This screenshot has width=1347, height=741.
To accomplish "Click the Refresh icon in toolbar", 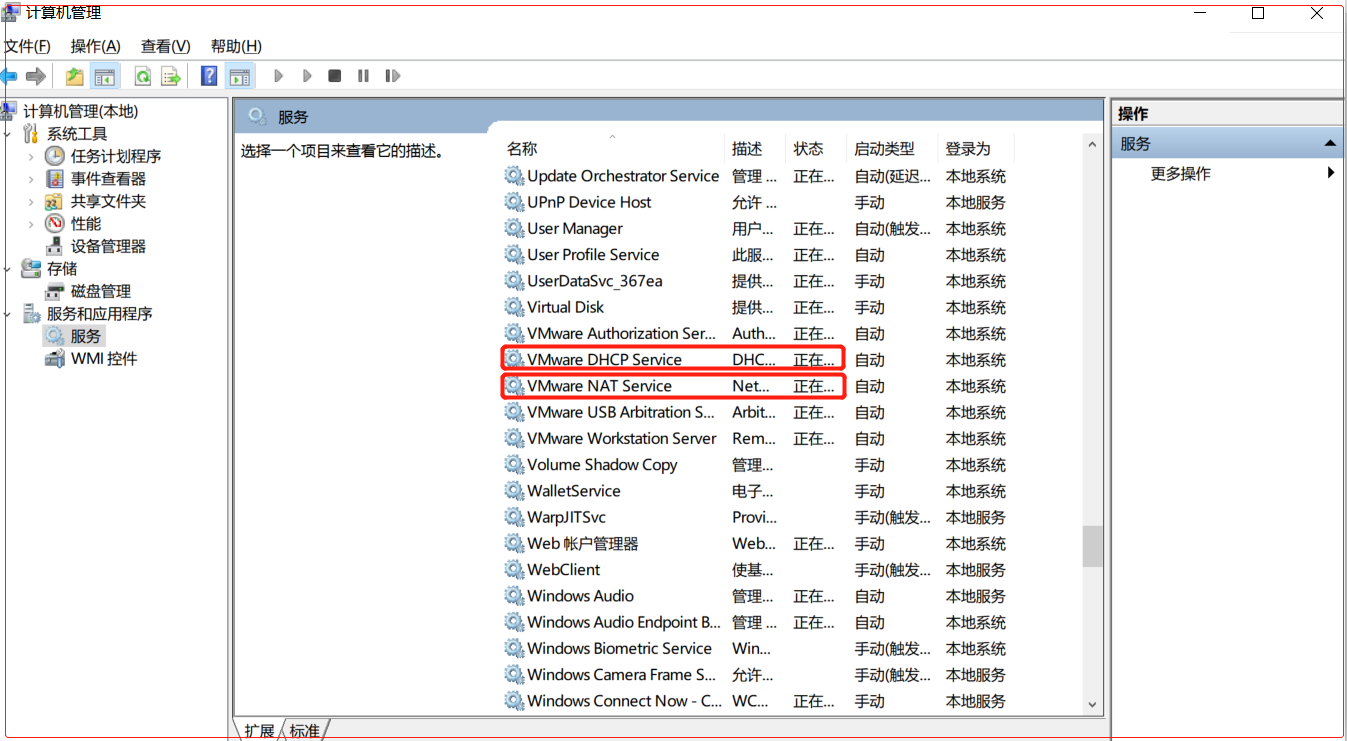I will 143,76.
